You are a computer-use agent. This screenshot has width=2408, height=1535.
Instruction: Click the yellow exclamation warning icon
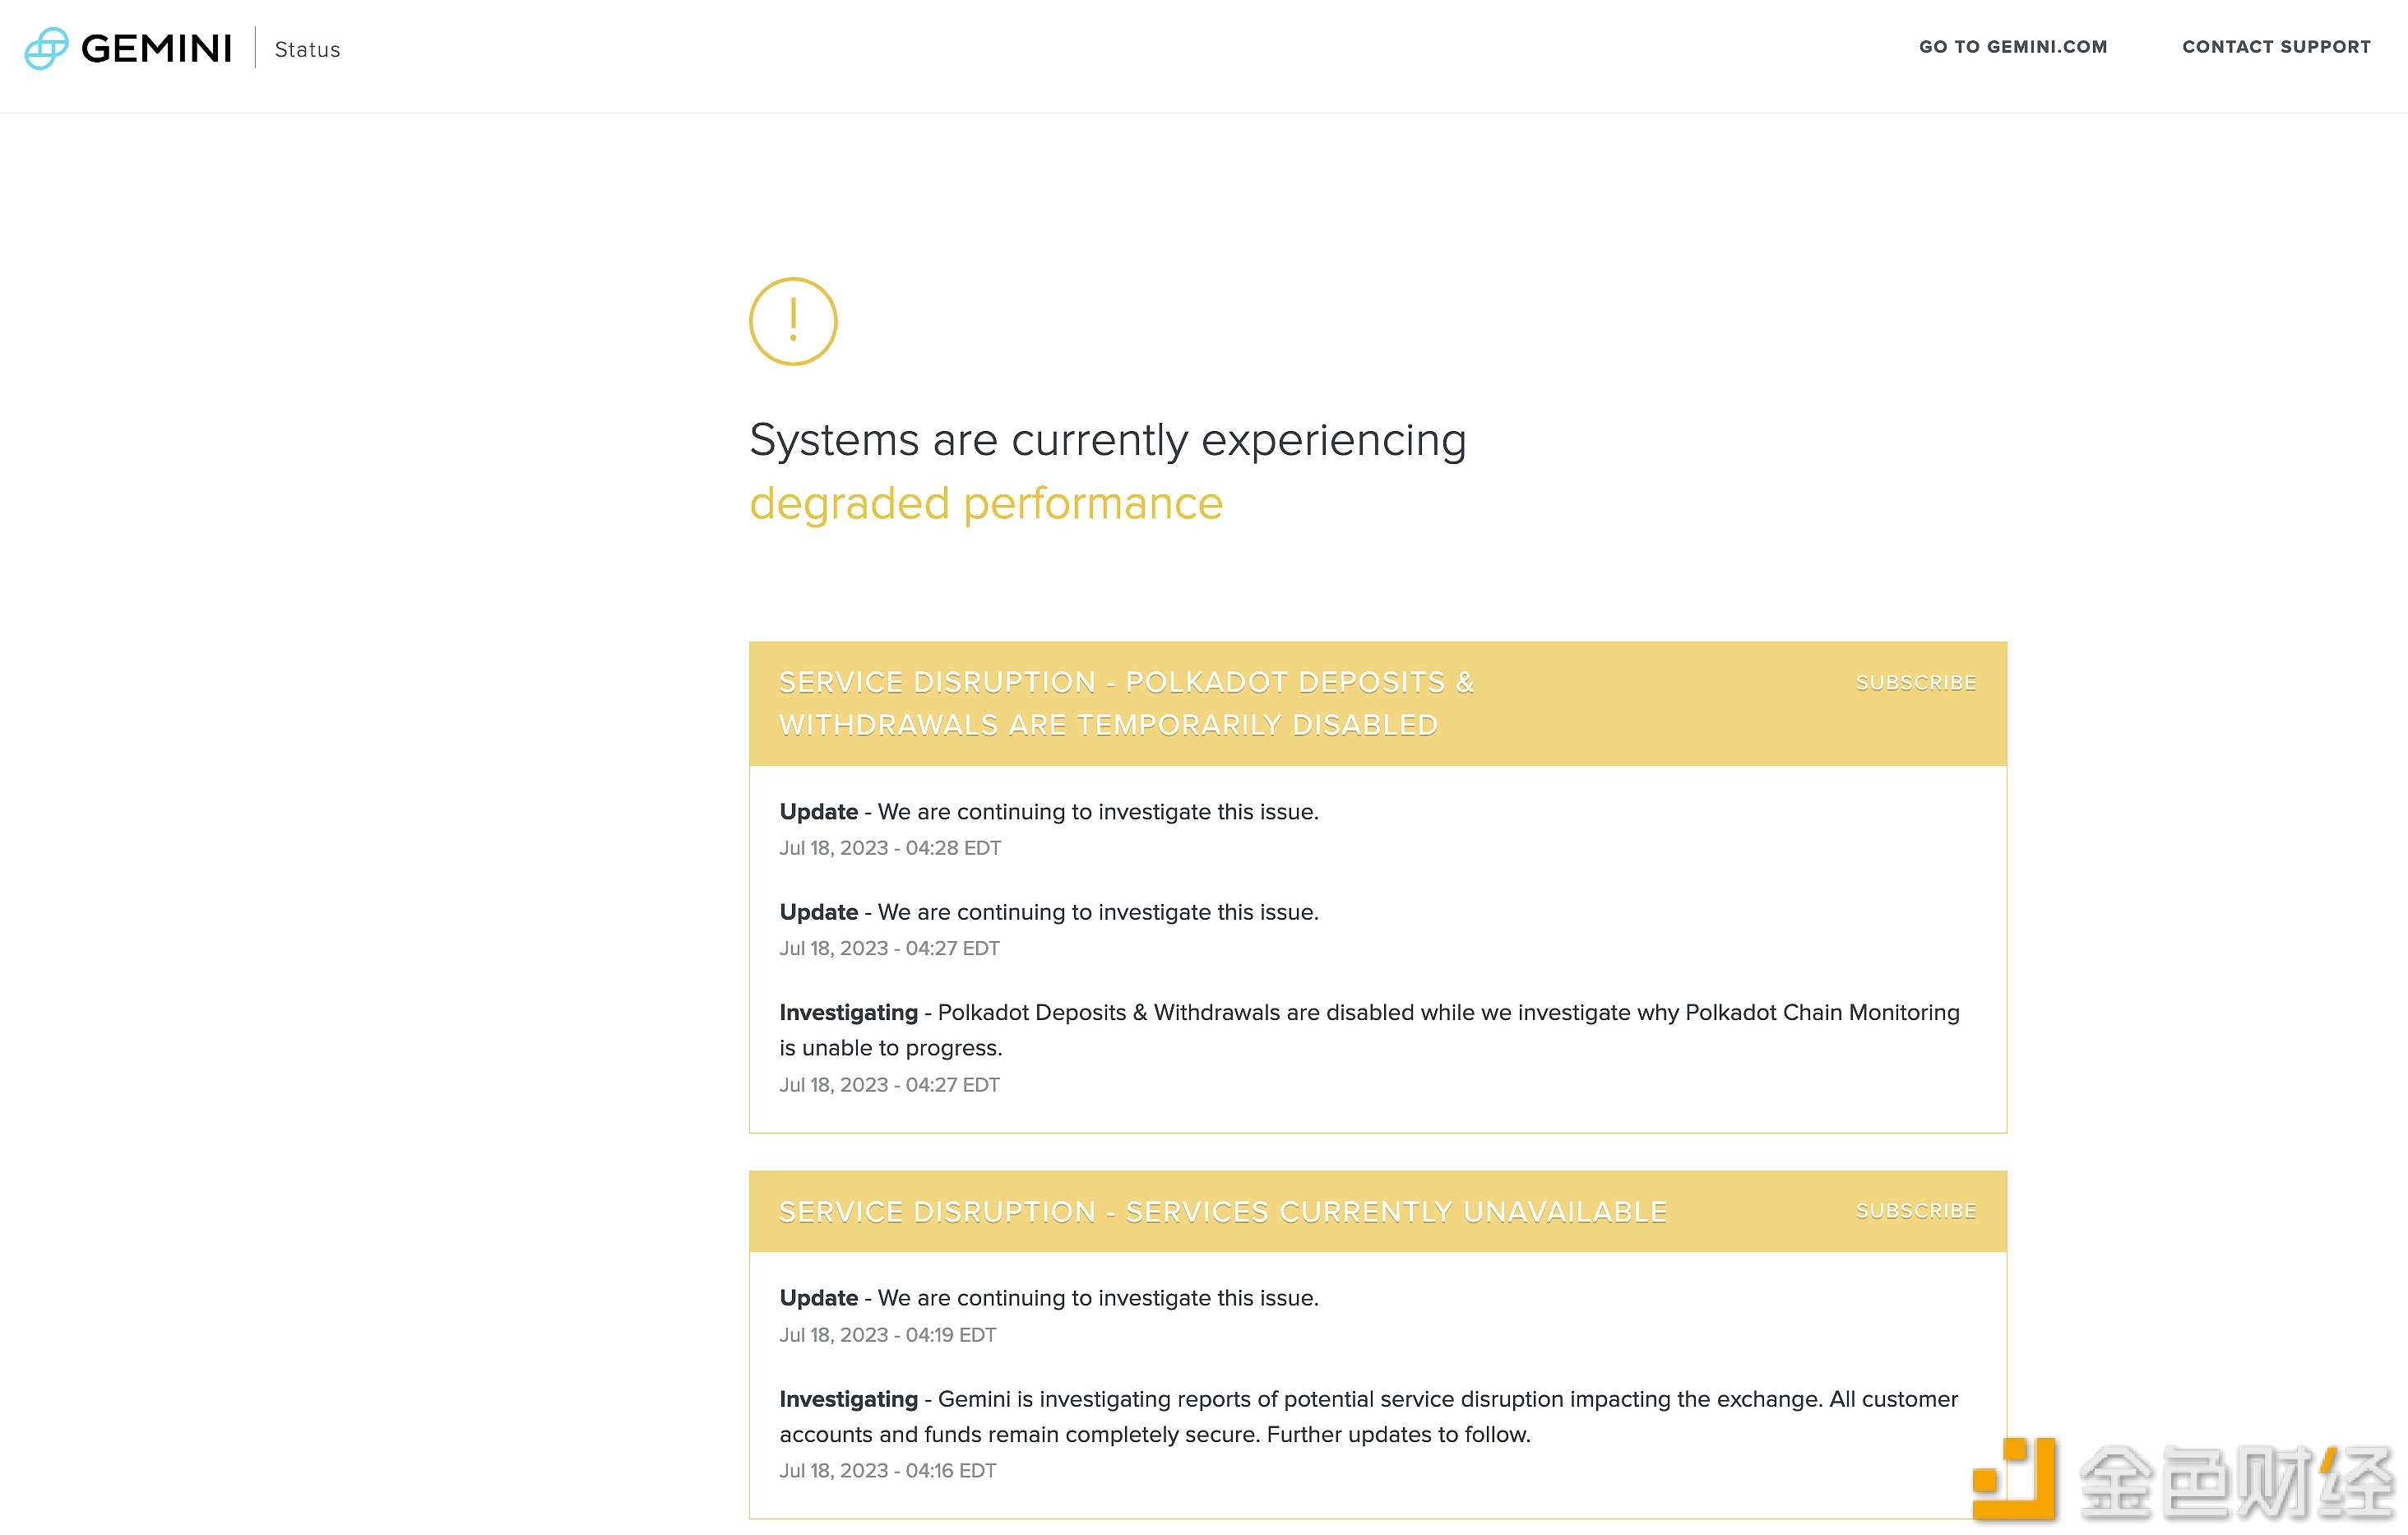pos(793,321)
